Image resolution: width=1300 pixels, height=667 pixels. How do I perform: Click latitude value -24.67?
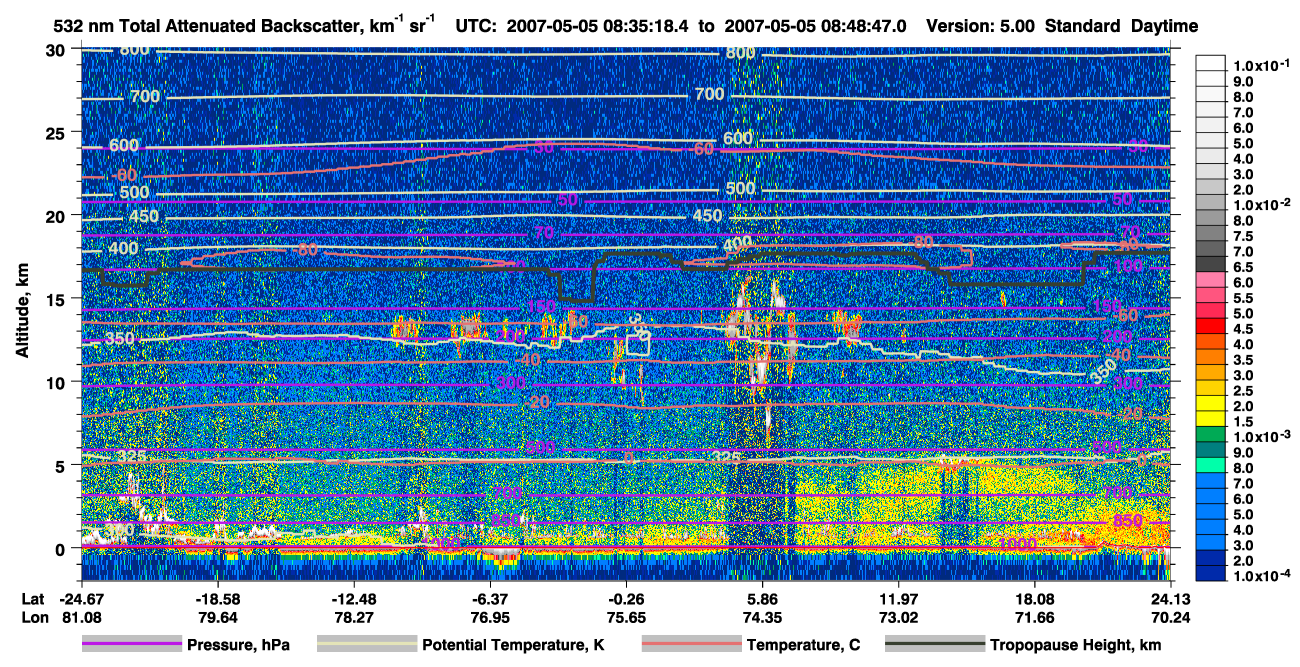click(82, 598)
